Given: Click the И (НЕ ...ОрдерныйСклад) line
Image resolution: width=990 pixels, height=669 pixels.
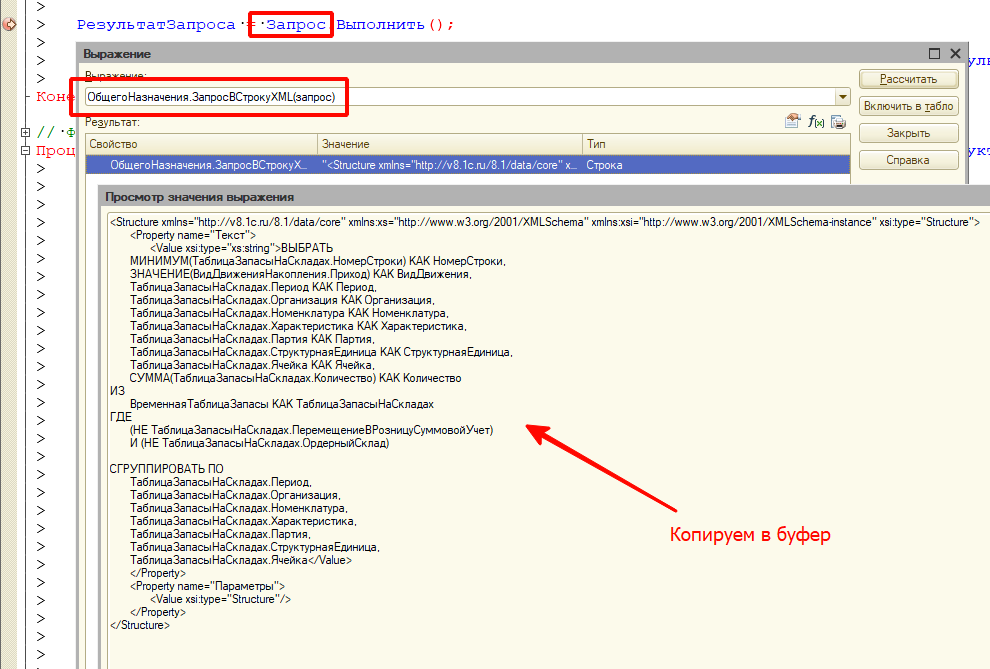Looking at the screenshot, I should (x=259, y=443).
